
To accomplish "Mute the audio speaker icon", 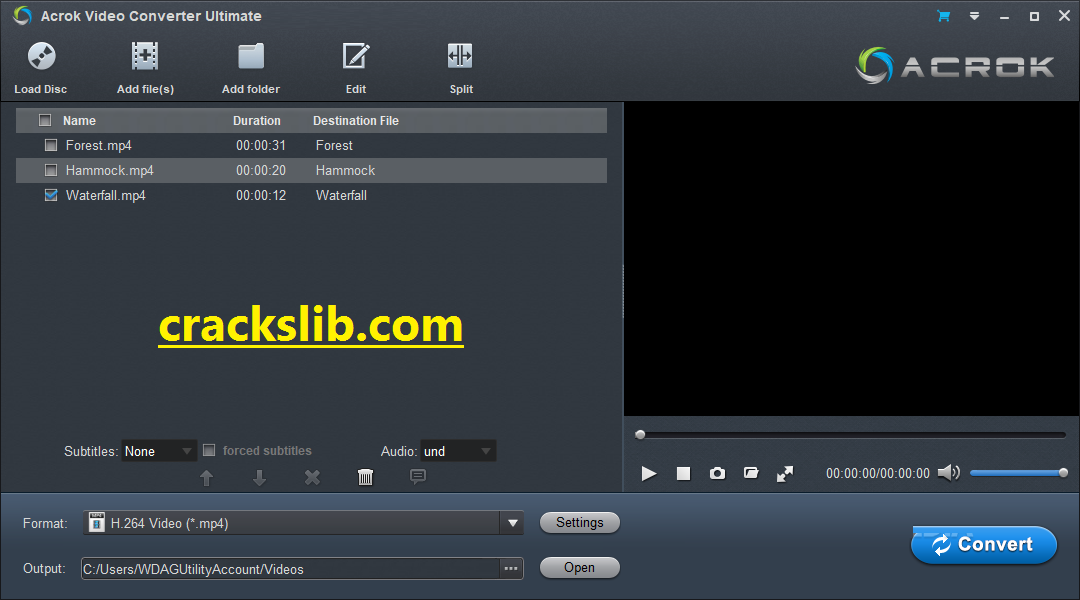I will click(948, 473).
